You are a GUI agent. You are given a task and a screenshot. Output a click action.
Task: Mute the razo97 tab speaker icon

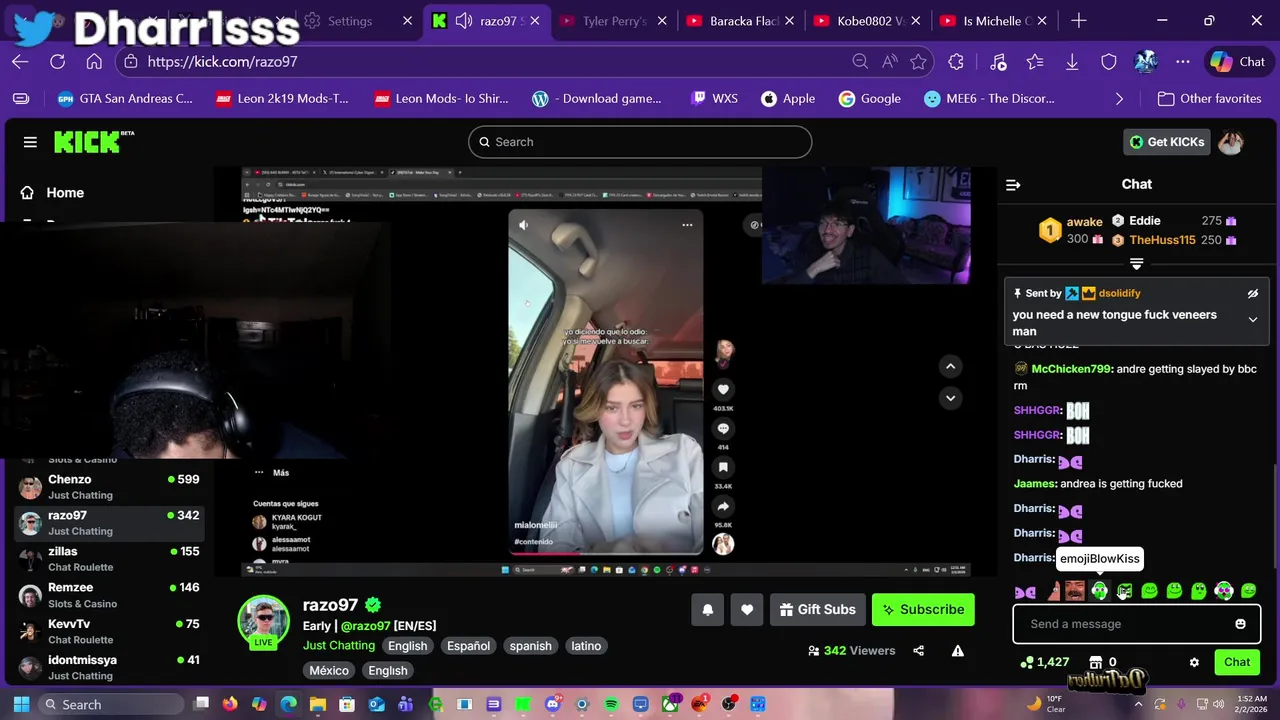click(464, 21)
